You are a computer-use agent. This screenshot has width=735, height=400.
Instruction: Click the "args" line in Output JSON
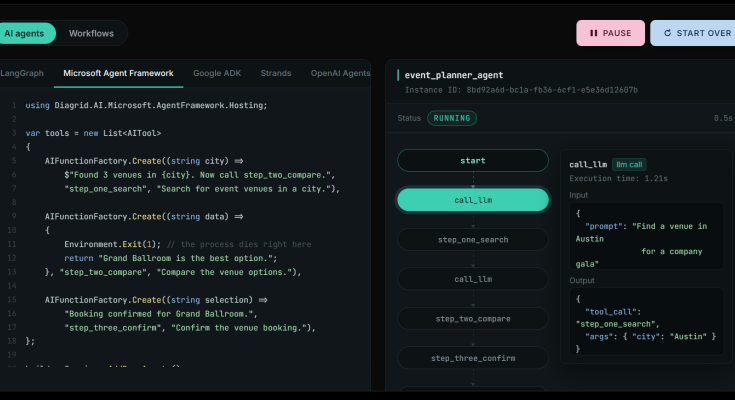click(650, 337)
